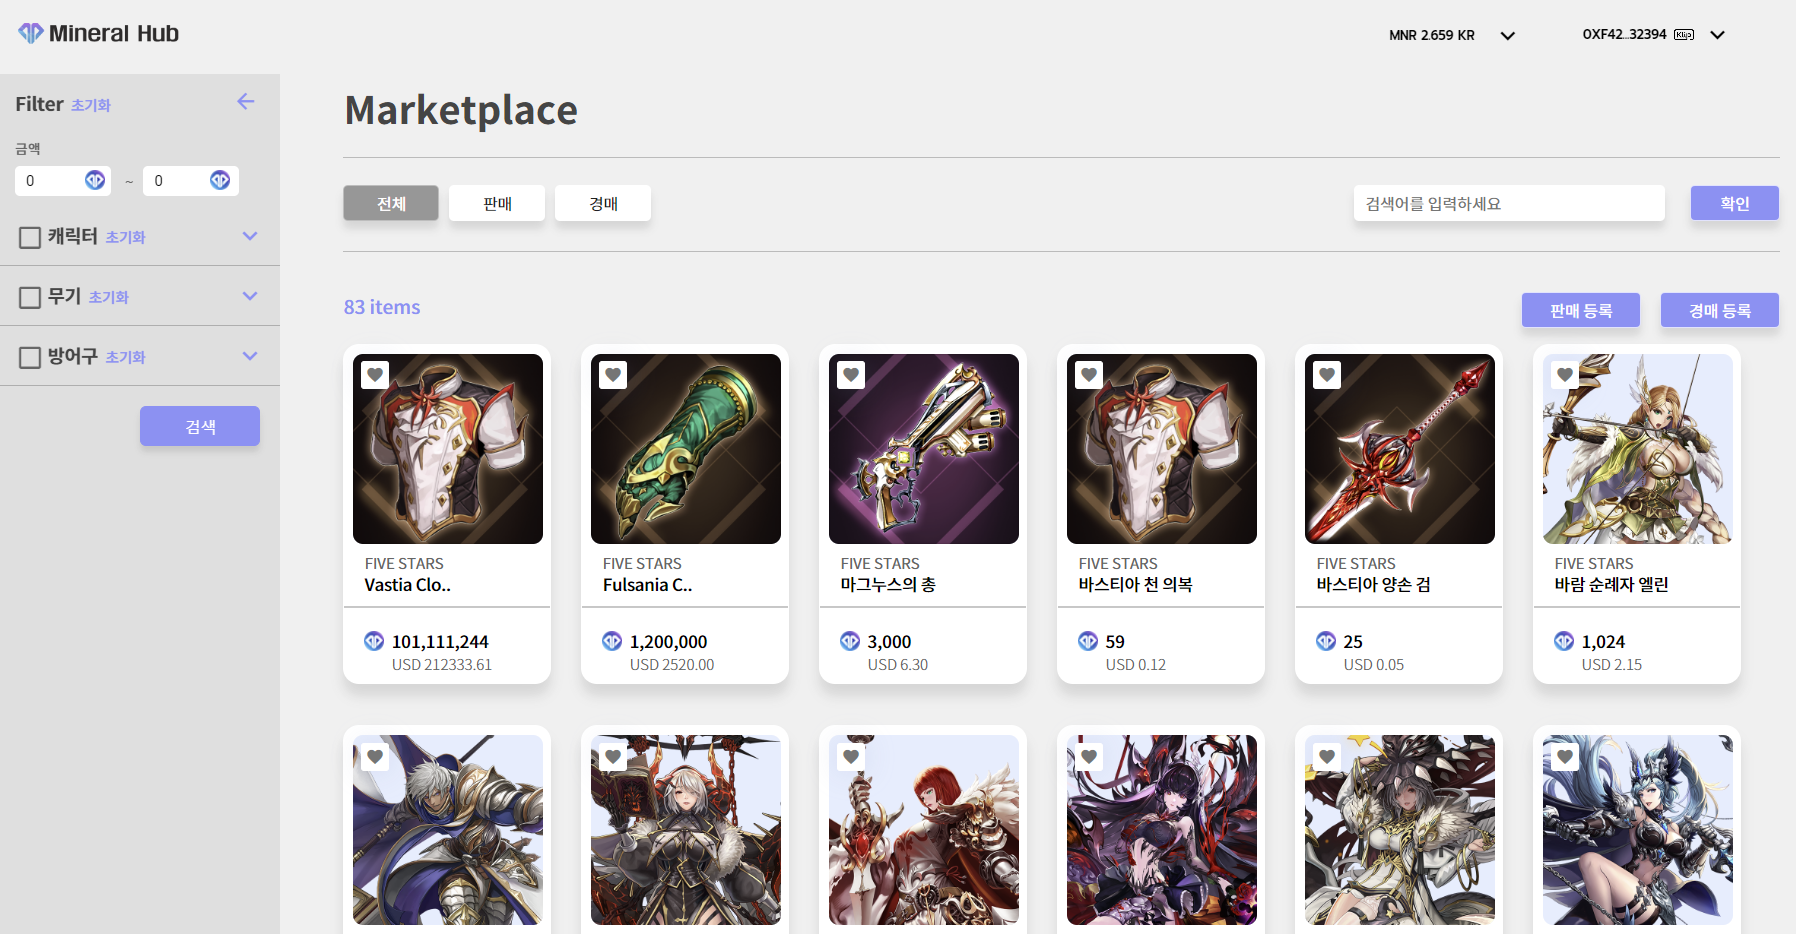Viewport: 1796px width, 934px height.
Task: Click the minimum 금액 input field
Action: click(x=50, y=181)
